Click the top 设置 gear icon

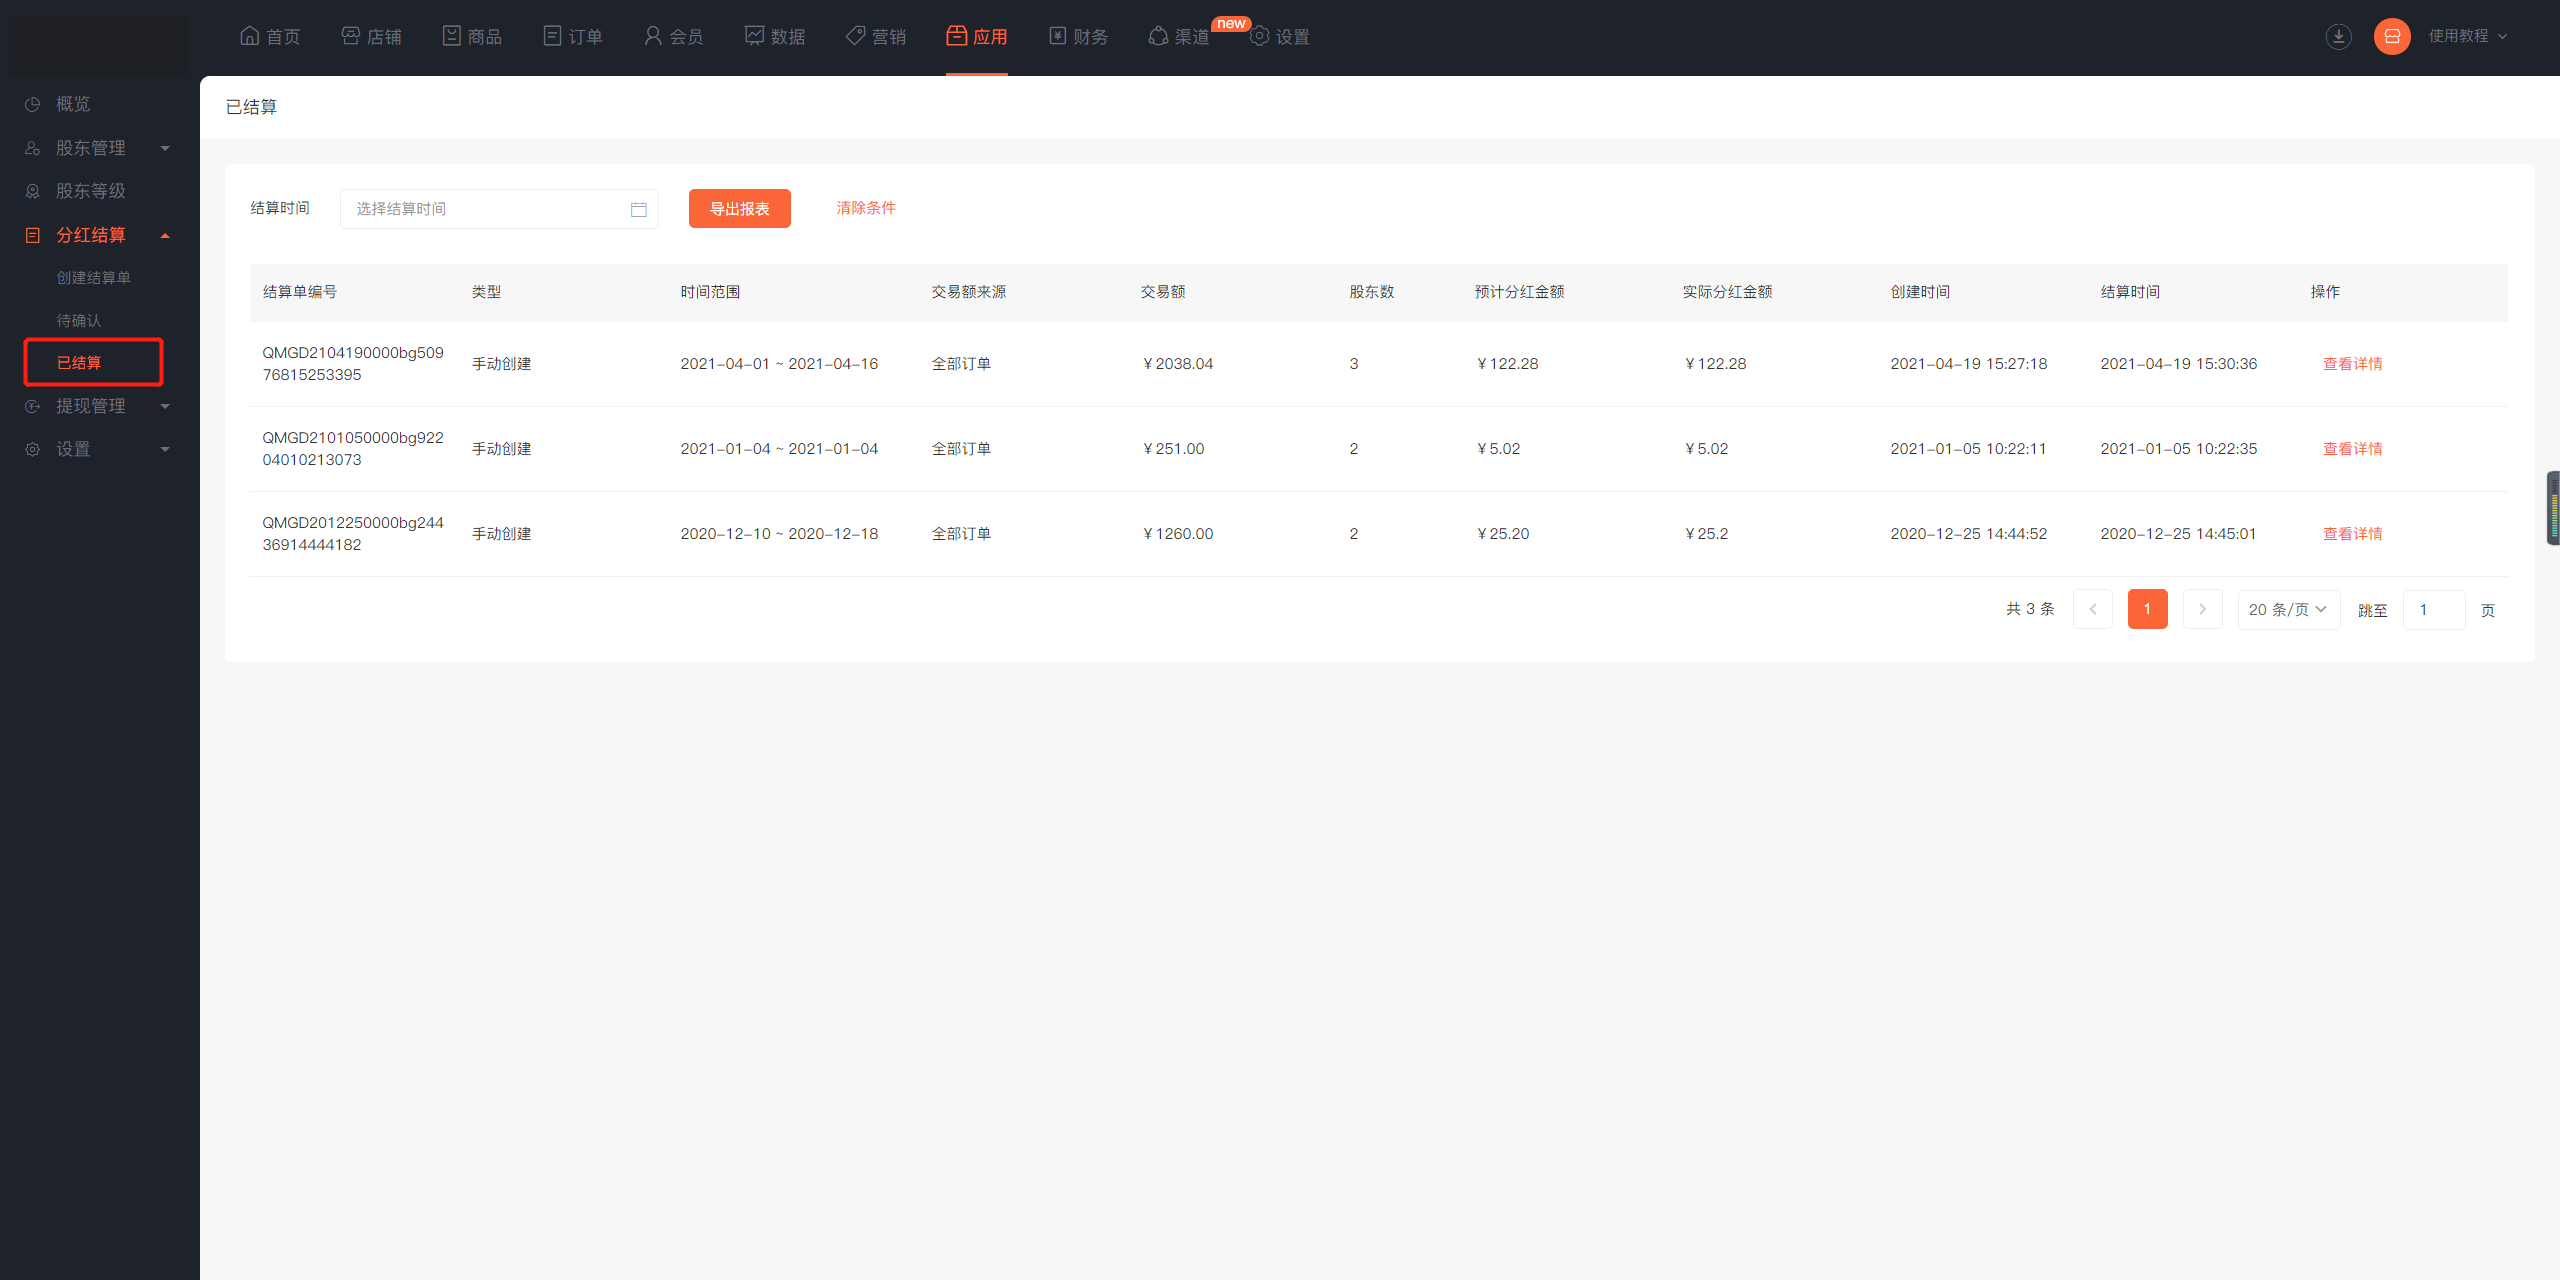pyautogui.click(x=1259, y=36)
